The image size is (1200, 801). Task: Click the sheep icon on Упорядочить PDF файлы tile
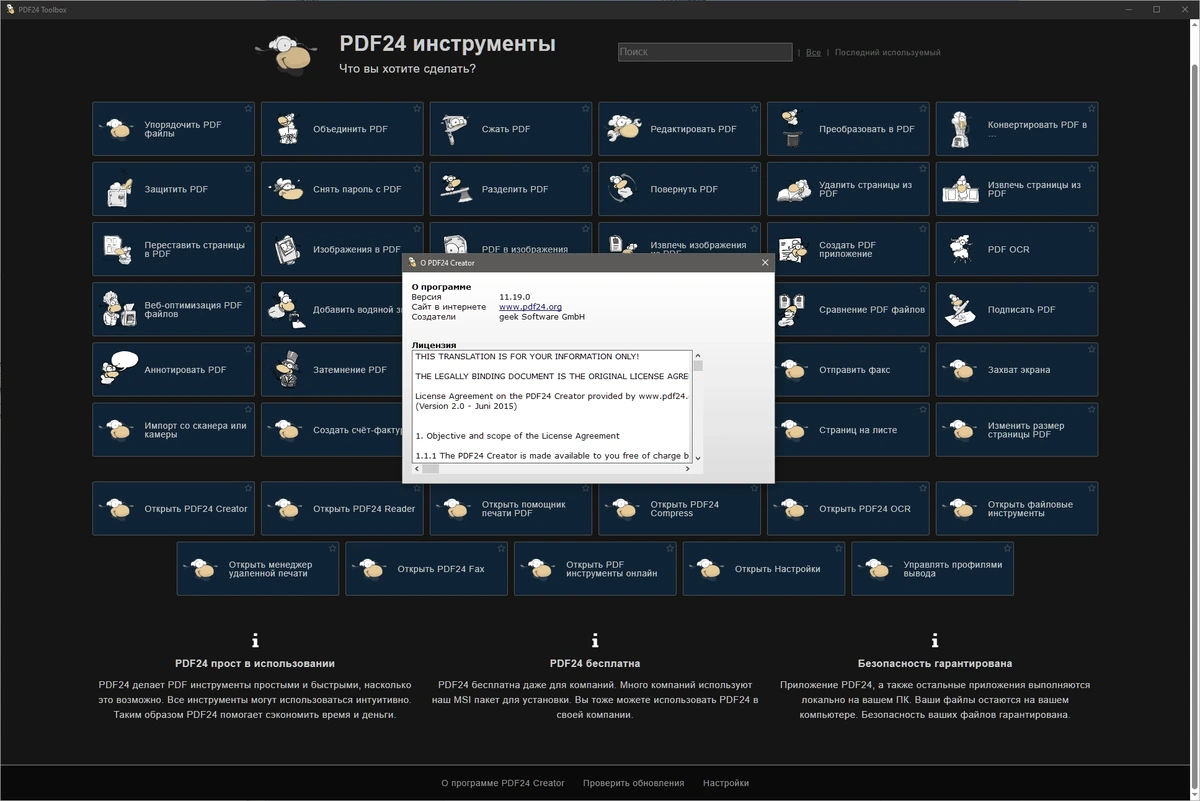pyautogui.click(x=119, y=129)
